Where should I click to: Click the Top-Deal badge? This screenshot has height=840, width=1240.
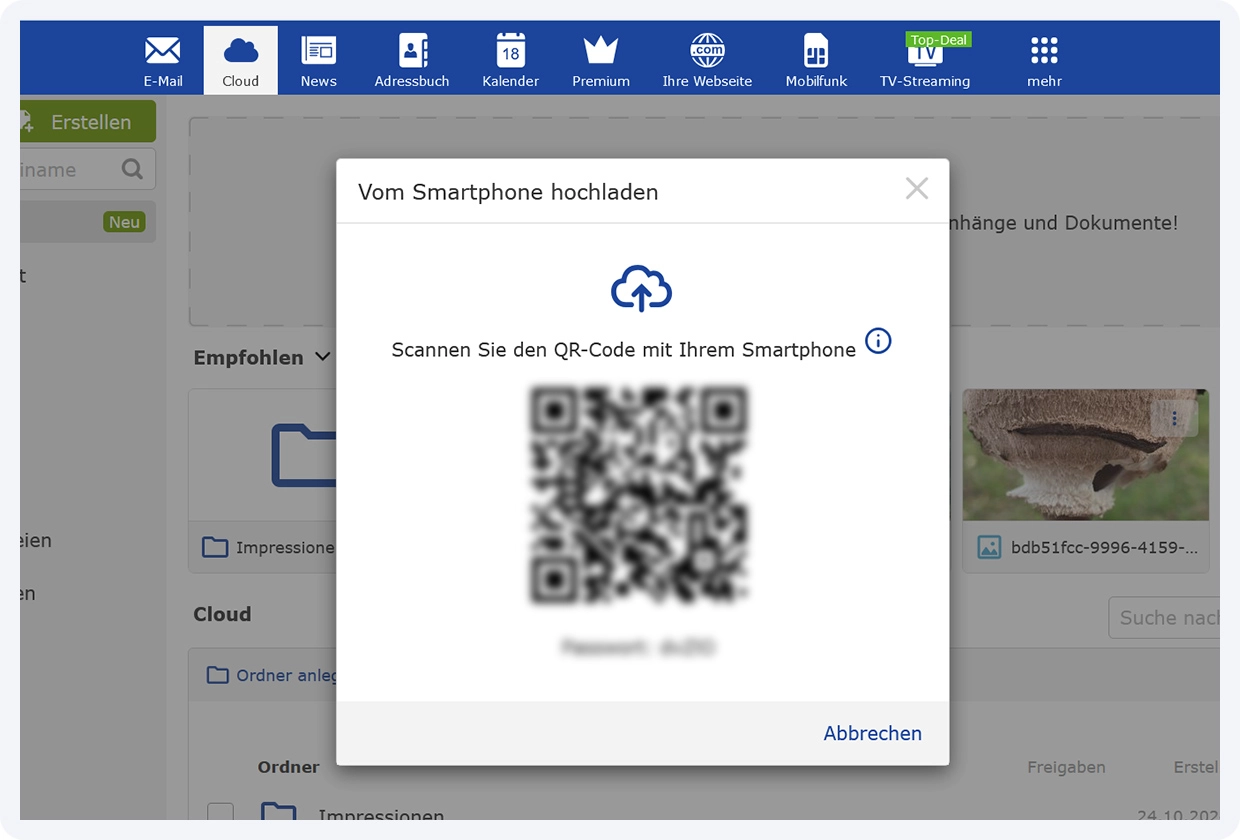[x=938, y=40]
